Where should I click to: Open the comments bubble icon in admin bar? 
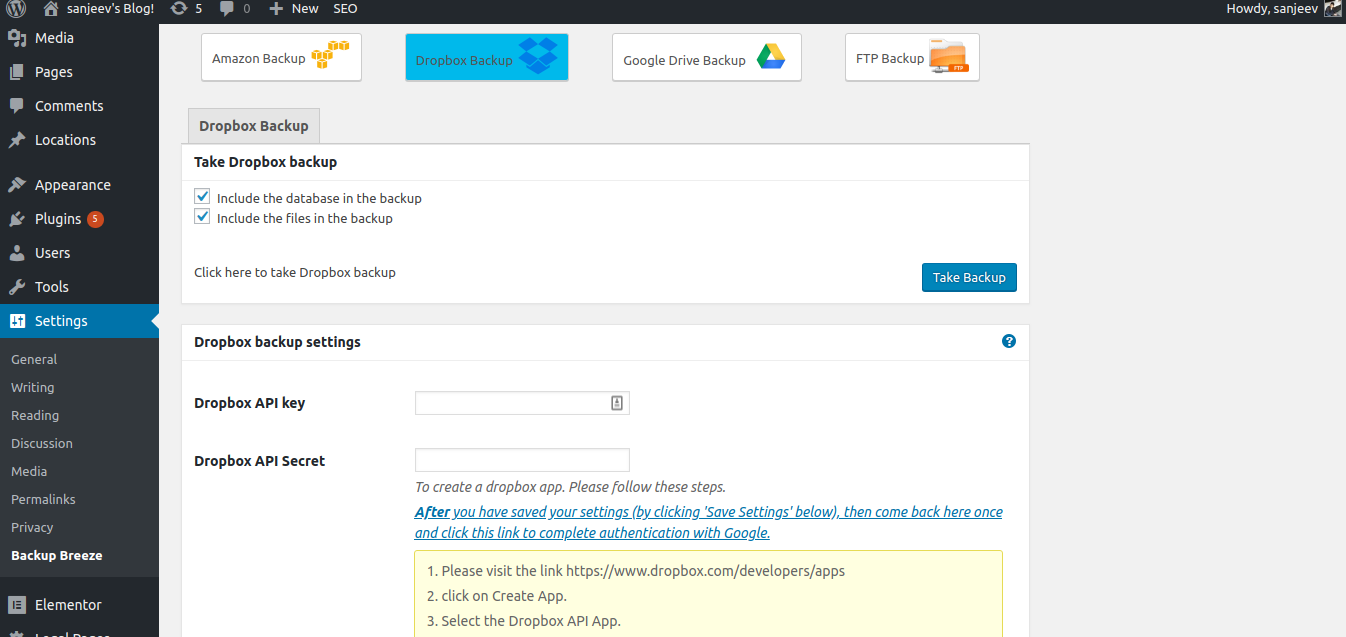227,9
